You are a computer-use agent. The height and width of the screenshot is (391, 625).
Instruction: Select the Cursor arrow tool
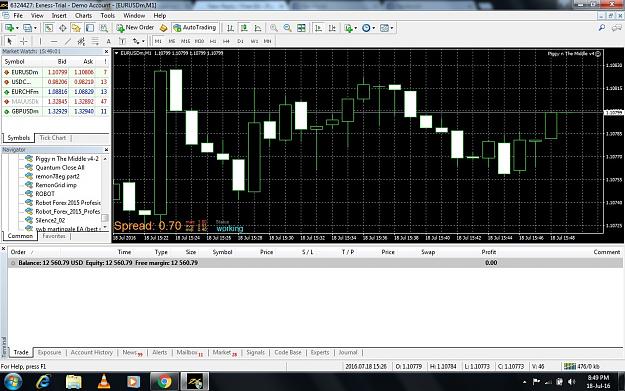click(10, 41)
